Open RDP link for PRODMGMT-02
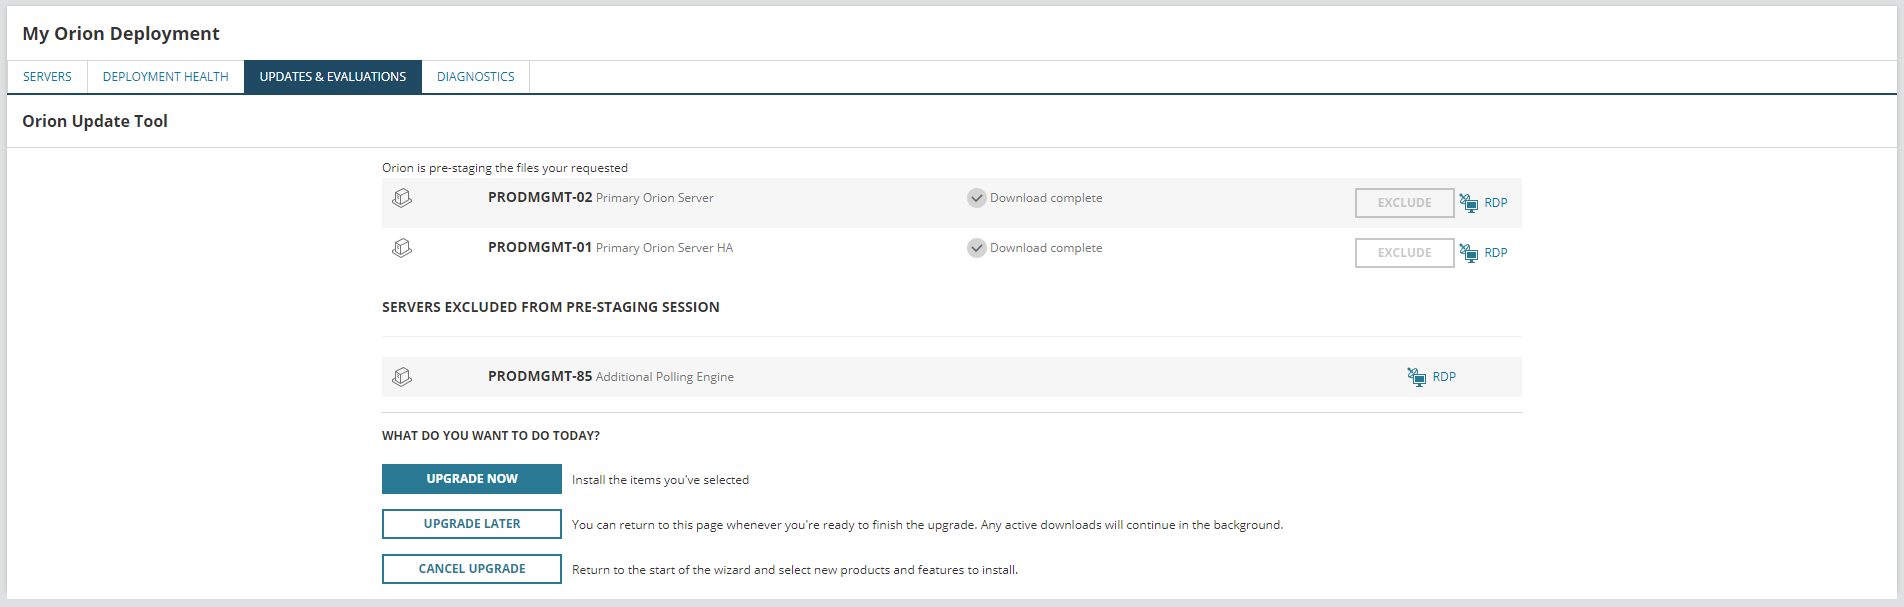The height and width of the screenshot is (607, 1904). pyautogui.click(x=1495, y=203)
